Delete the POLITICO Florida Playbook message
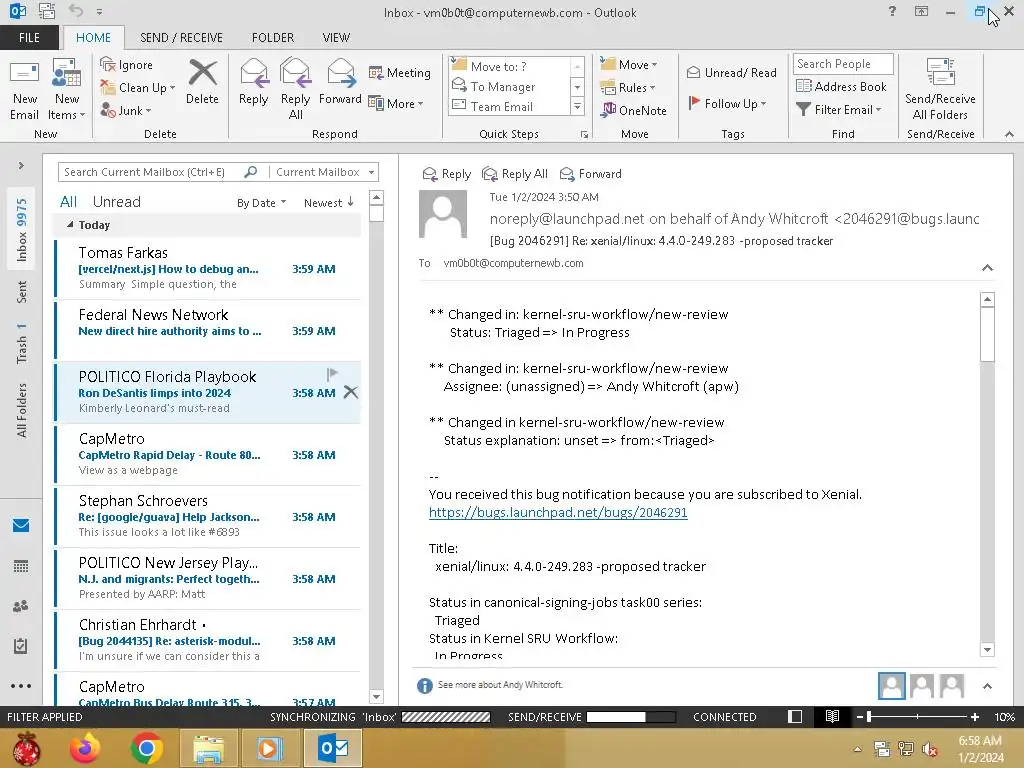The image size is (1024, 768). (351, 392)
